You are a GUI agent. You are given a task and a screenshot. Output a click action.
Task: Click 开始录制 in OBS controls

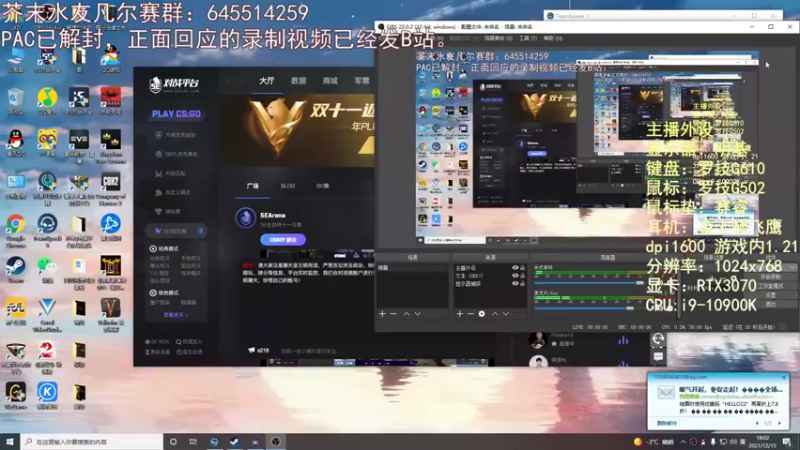(x=771, y=277)
